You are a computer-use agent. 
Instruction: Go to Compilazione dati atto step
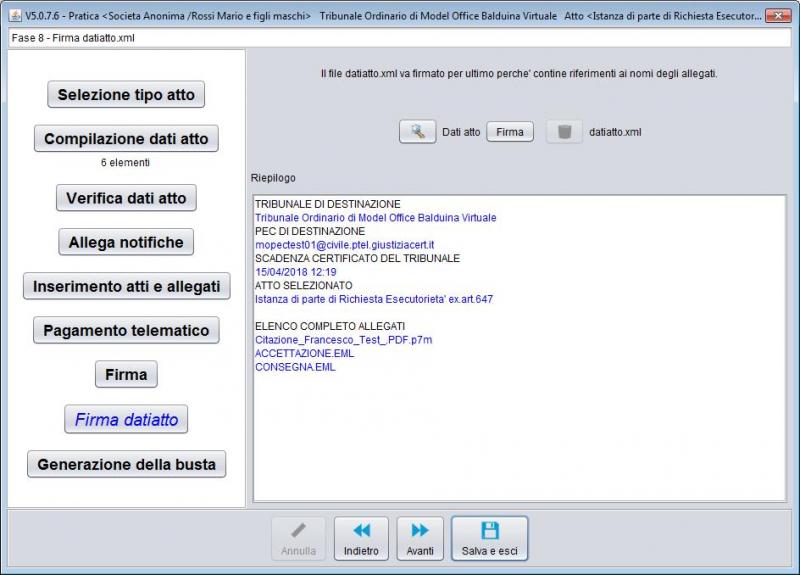coord(126,139)
